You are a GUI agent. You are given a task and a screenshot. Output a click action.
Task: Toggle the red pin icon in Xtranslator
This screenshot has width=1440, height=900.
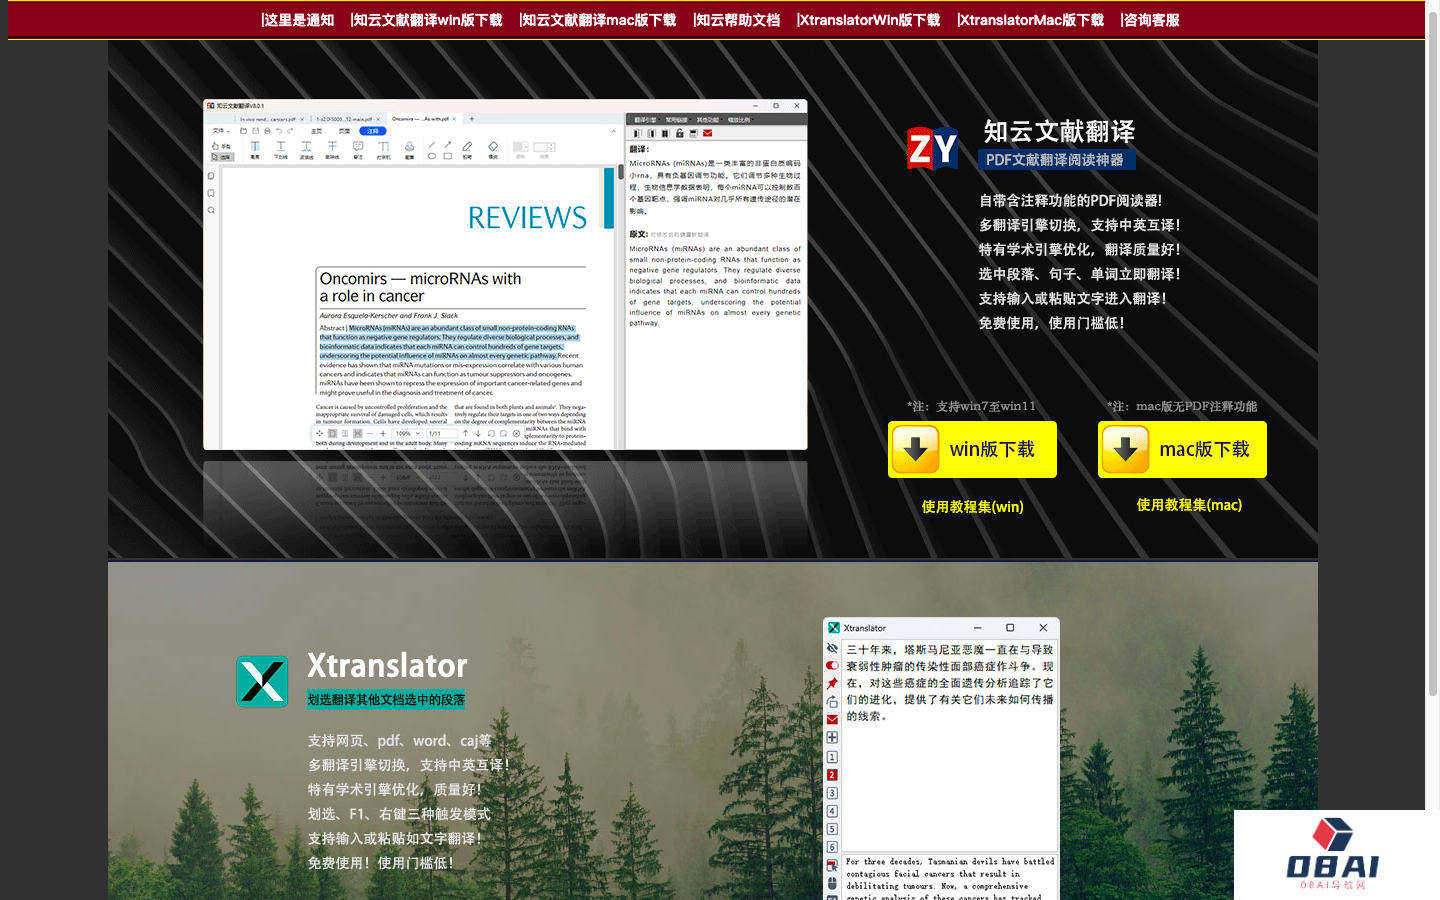(x=832, y=683)
